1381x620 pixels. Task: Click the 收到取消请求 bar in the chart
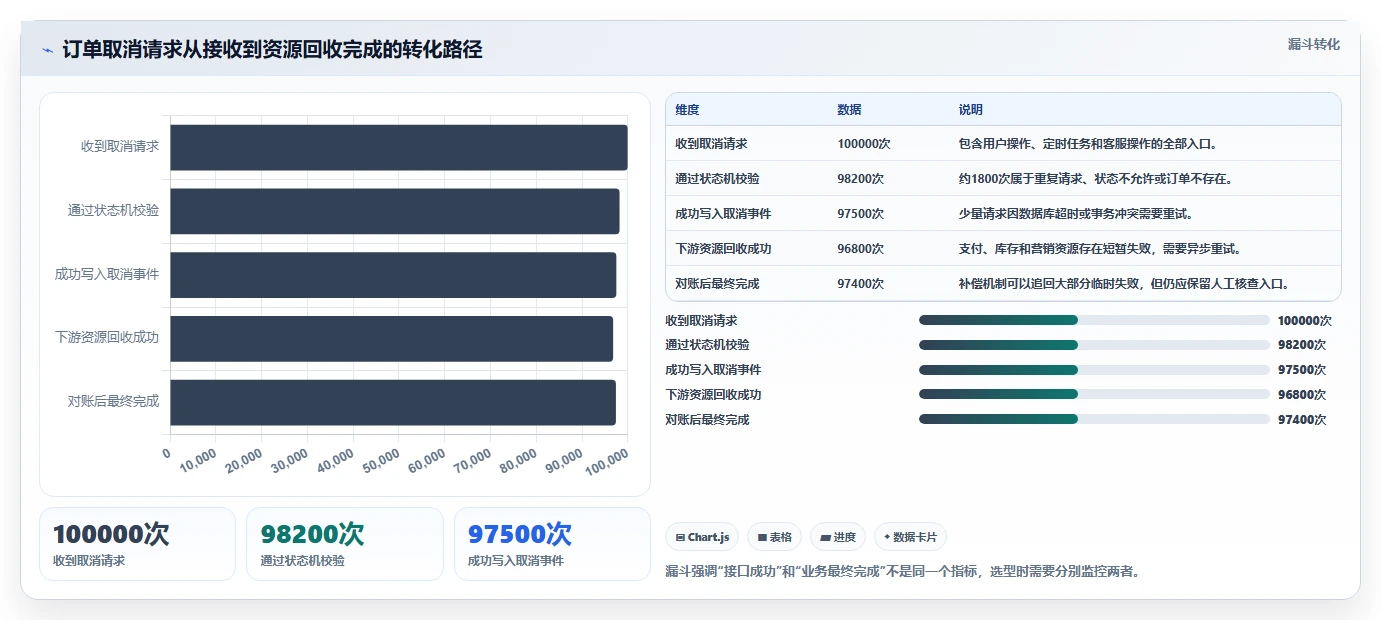coord(399,147)
